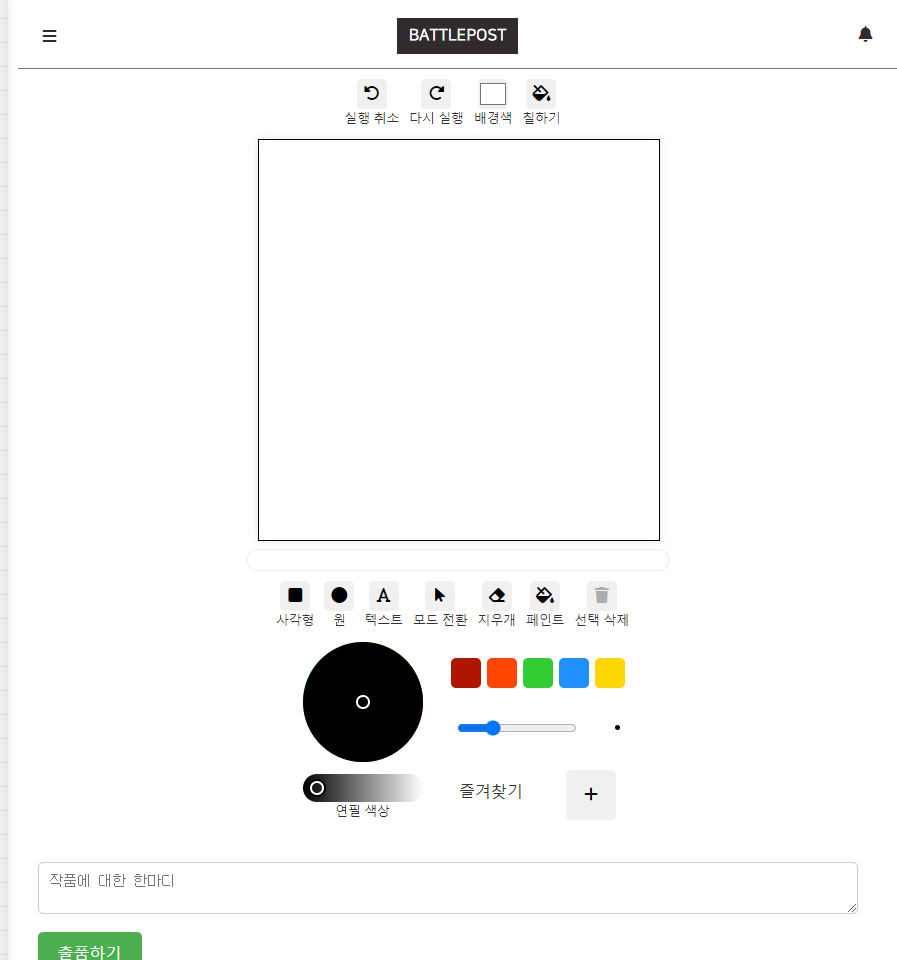Pick the yellow color swatch
Image resolution: width=897 pixels, height=960 pixels.
point(610,673)
